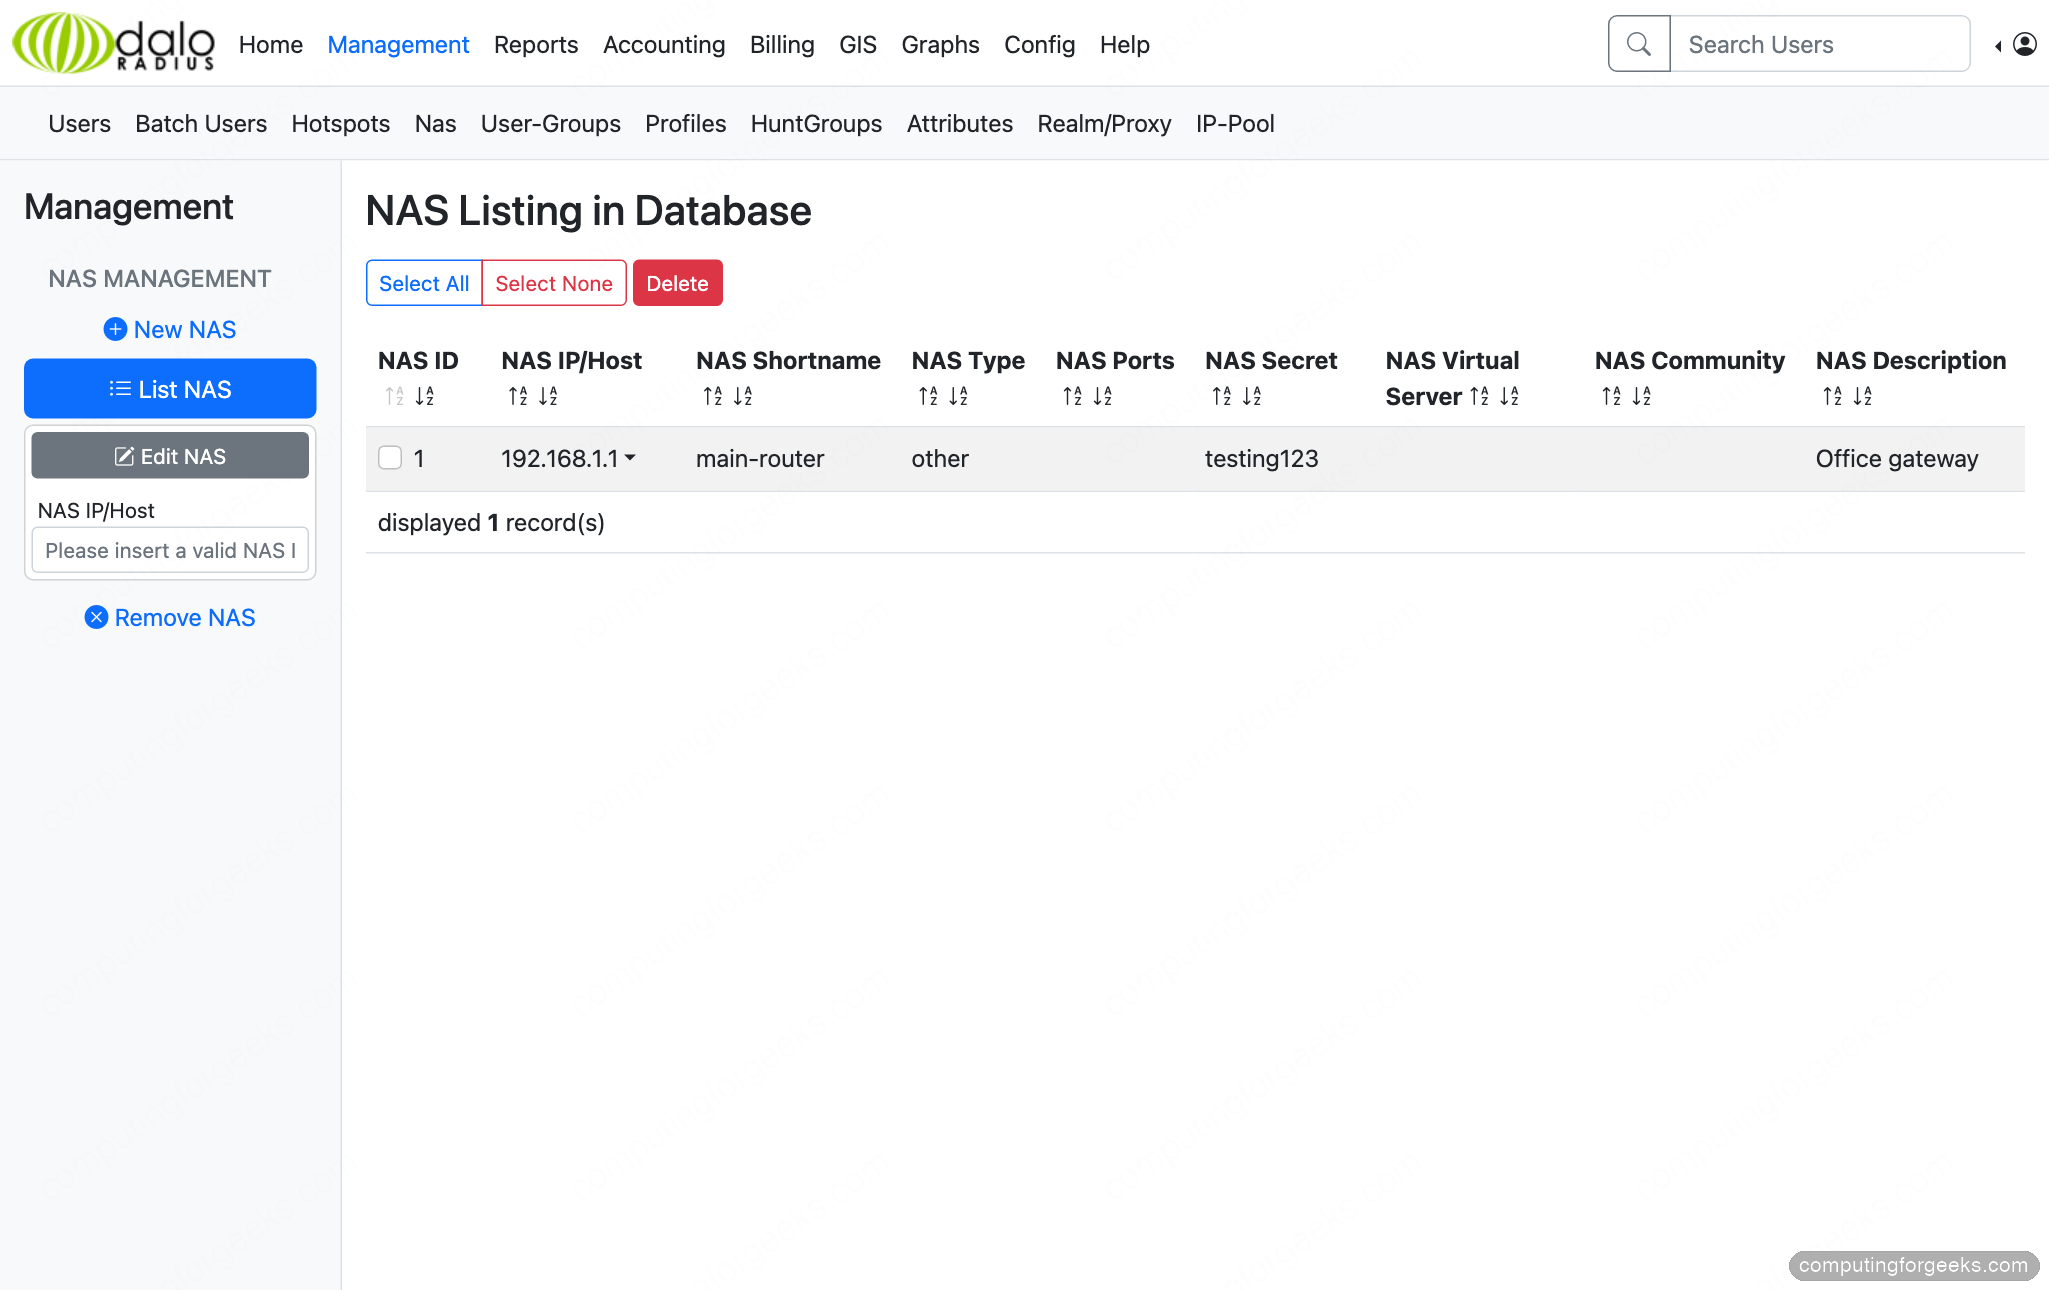Sort NAS Community ascending
Screen dimensions: 2049x1290
(1611, 397)
